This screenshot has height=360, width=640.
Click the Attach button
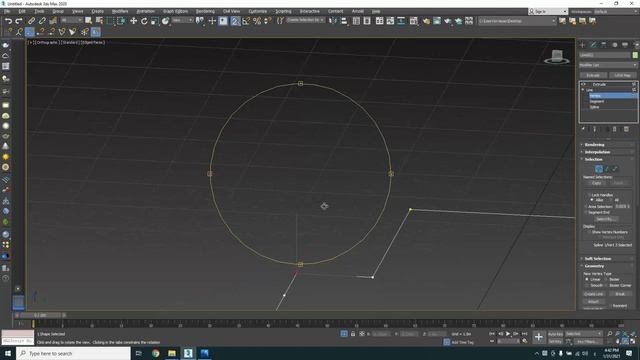594,302
